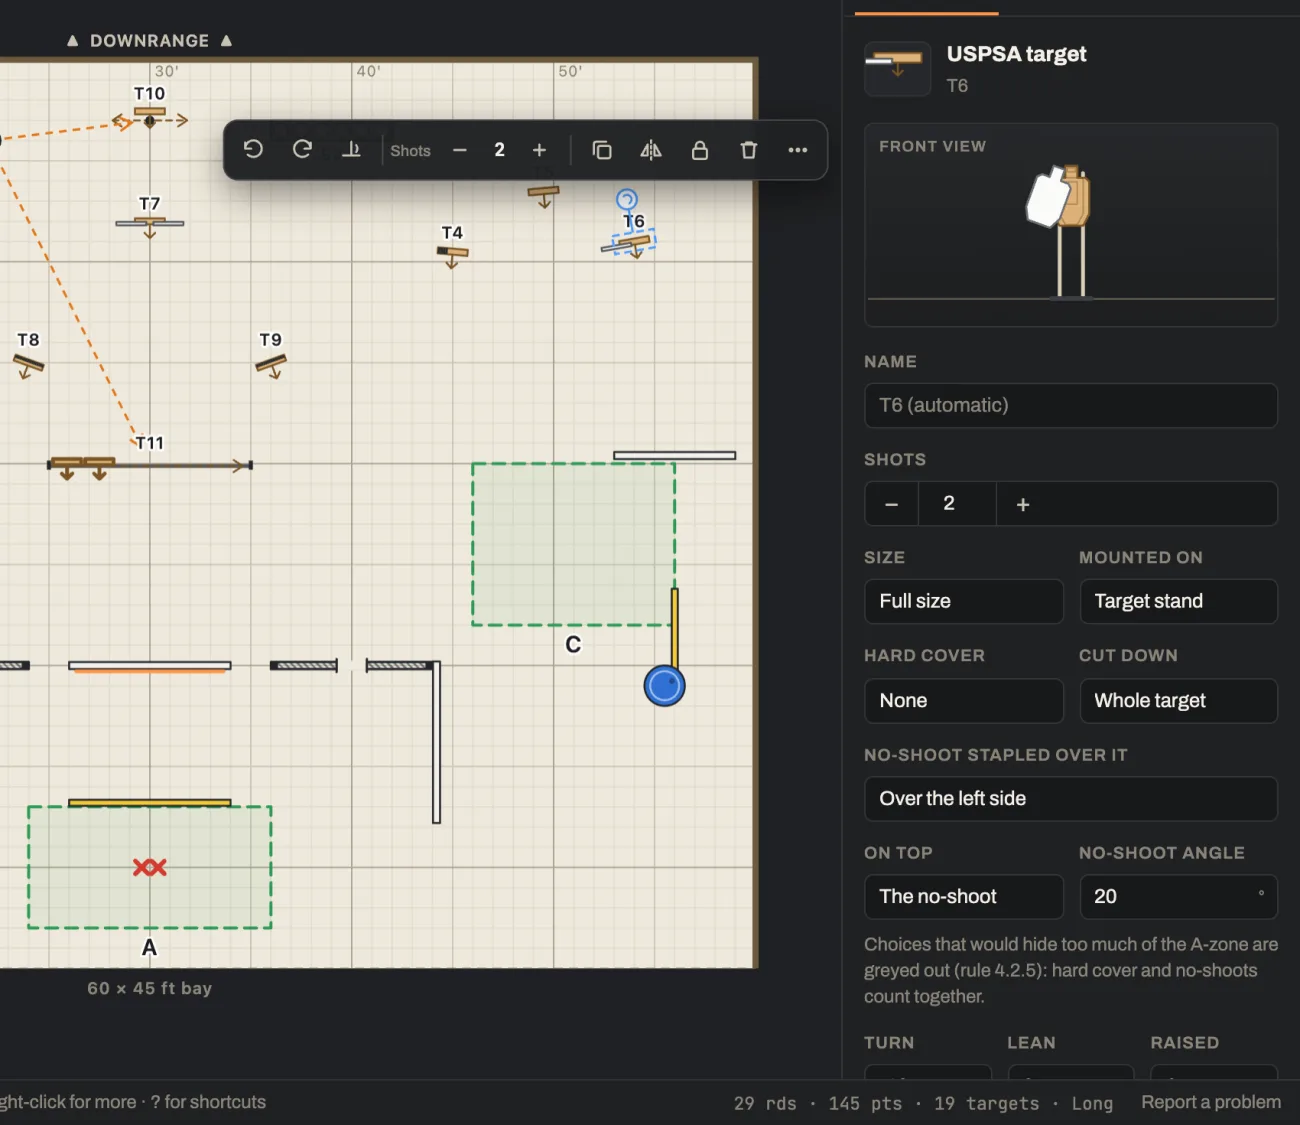Select target T10 on the stage
This screenshot has height=1125, width=1300.
coord(150,115)
